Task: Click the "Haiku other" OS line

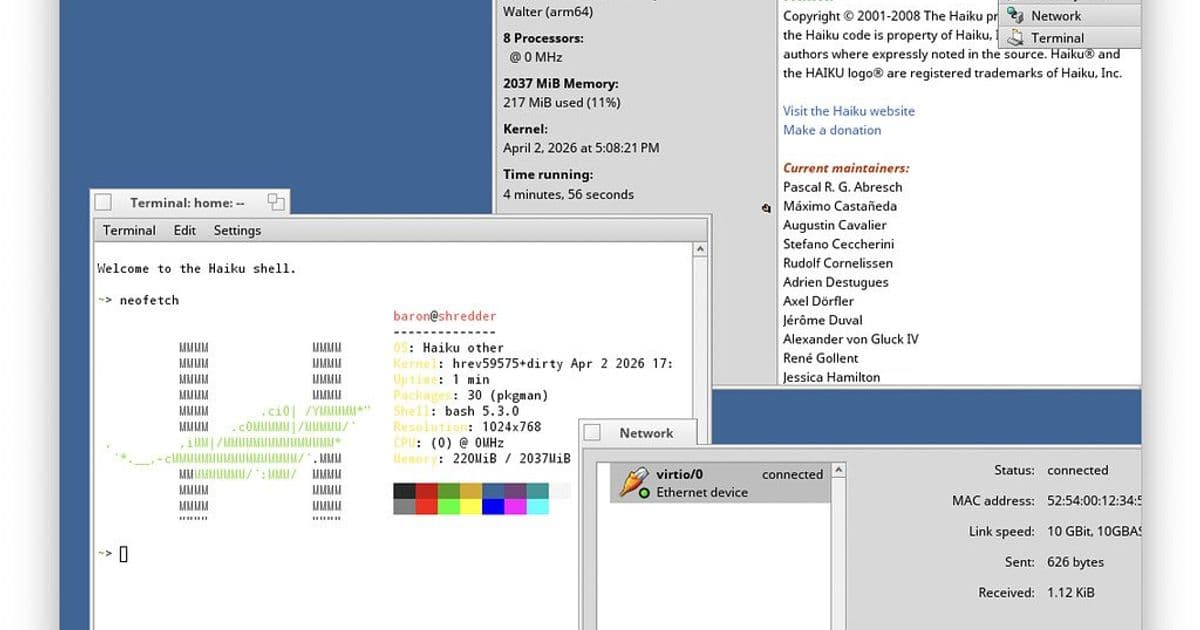Action: [x=463, y=348]
